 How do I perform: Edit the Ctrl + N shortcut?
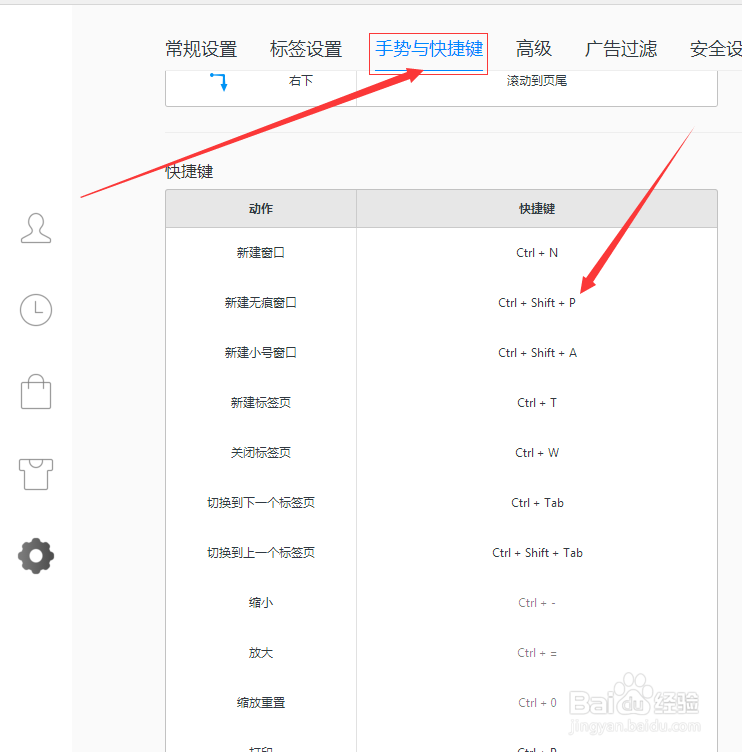point(537,253)
